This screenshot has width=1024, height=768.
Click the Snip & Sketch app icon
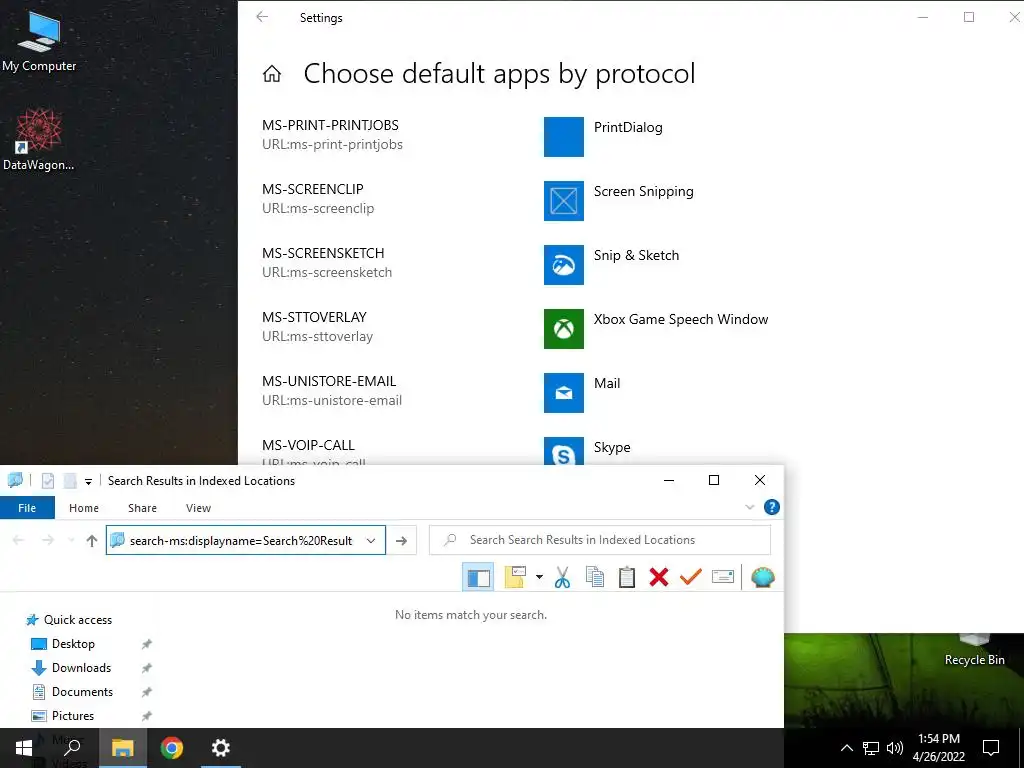click(564, 264)
